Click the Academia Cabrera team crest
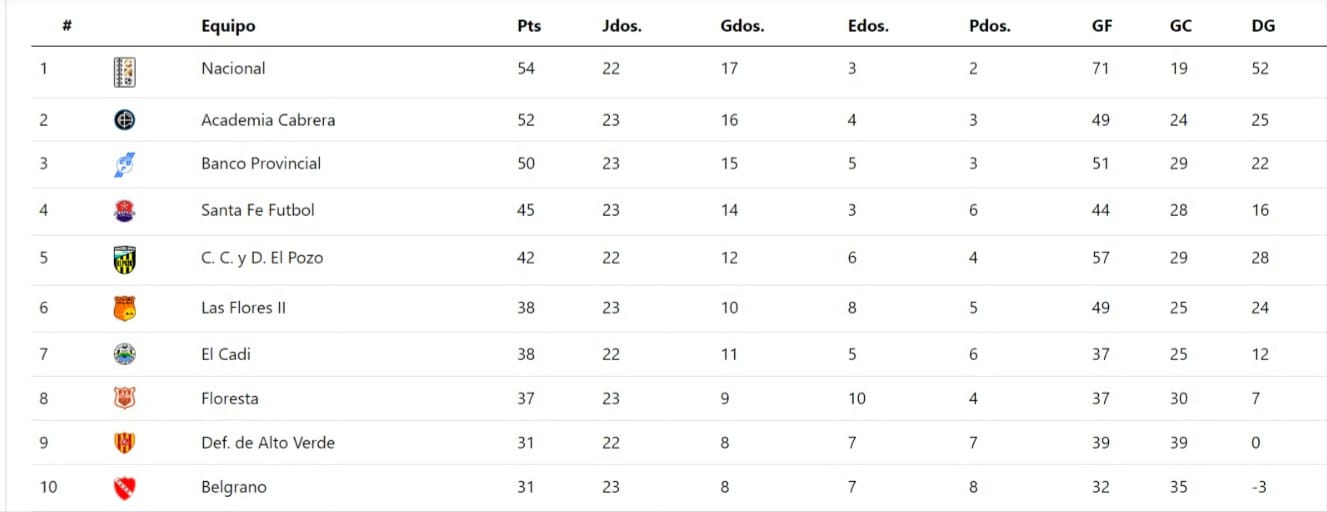 [125, 120]
